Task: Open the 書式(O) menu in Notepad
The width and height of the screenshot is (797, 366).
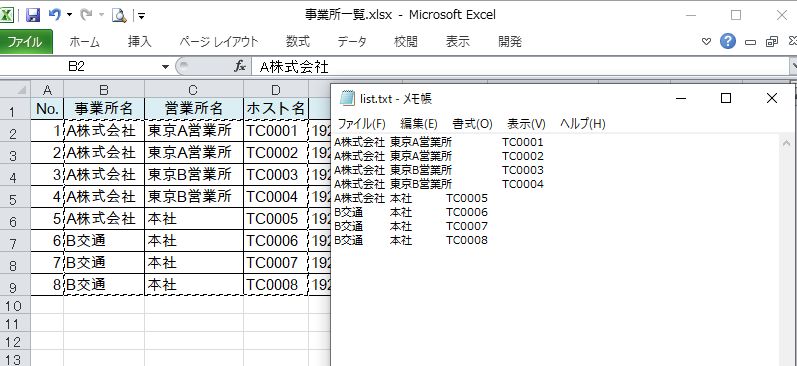Action: (x=473, y=124)
